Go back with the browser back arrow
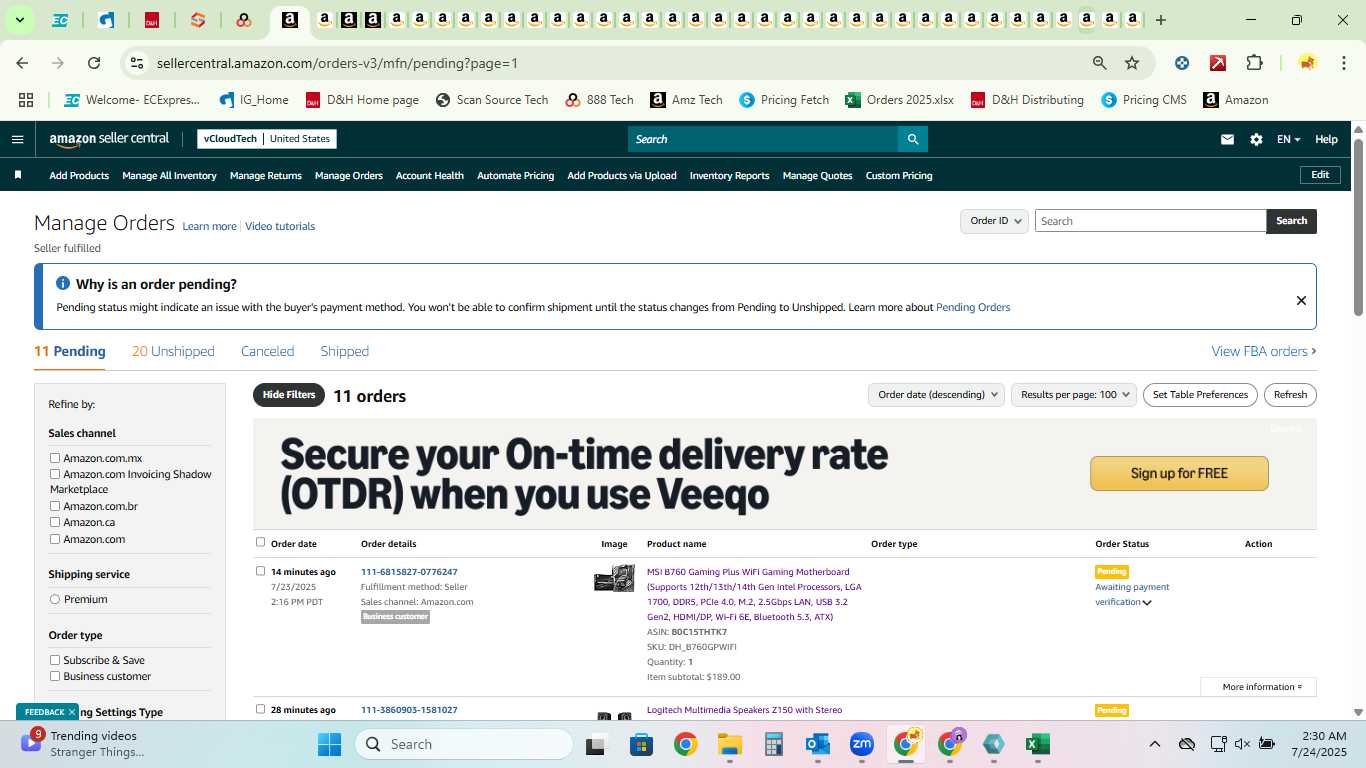This screenshot has width=1366, height=768. (22, 63)
